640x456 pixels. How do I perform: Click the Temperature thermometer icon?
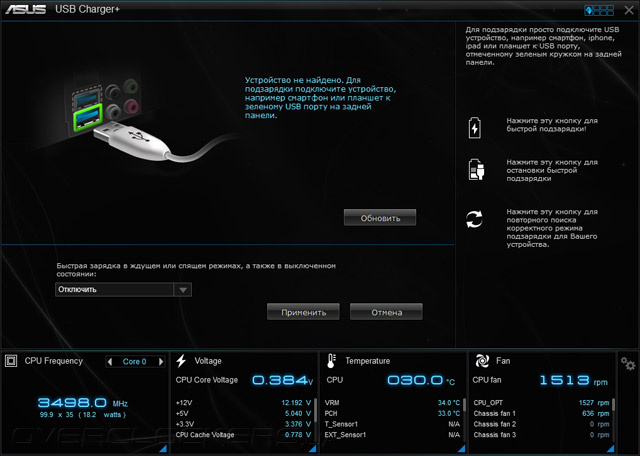[331, 361]
